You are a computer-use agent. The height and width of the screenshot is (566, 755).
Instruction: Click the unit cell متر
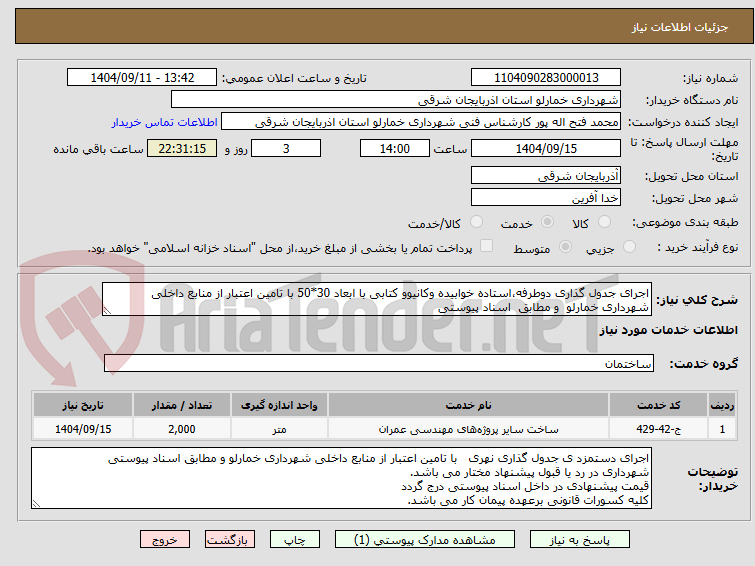[279, 429]
